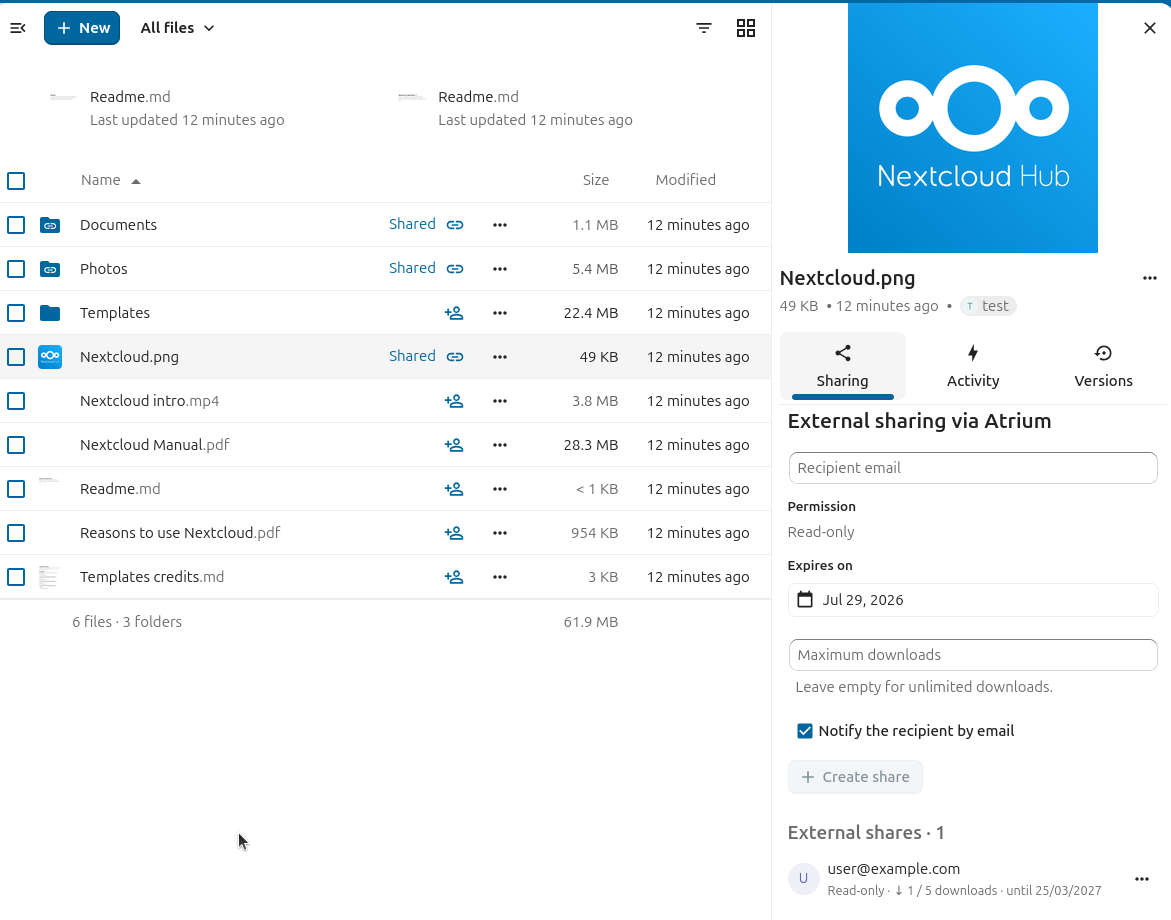
Task: Select the Photos row checkbox
Action: (16, 269)
